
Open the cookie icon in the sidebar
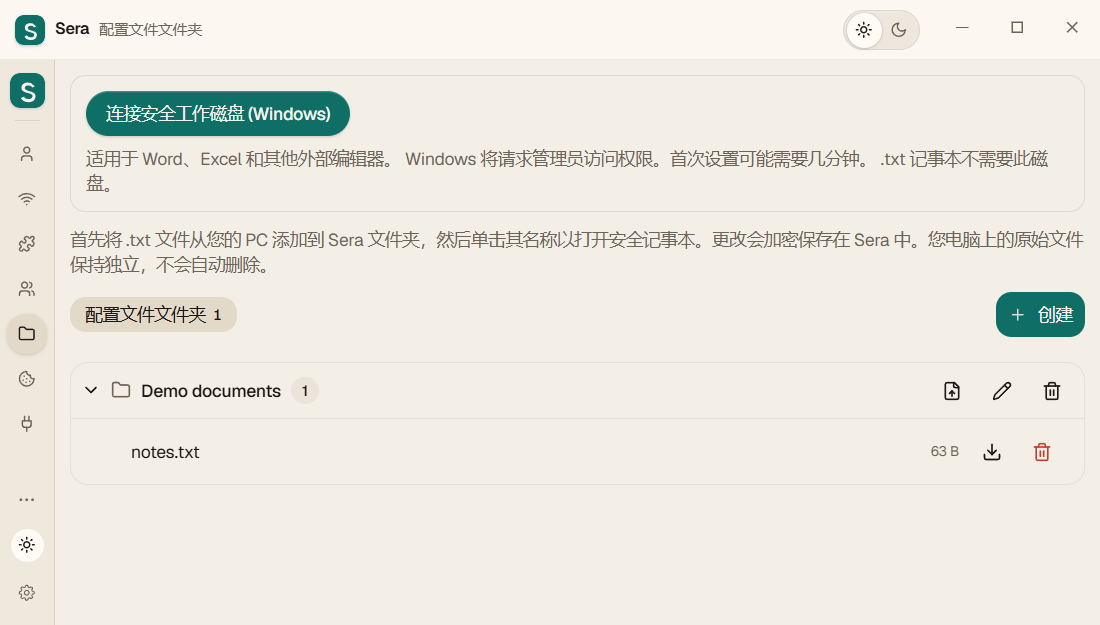[x=27, y=379]
